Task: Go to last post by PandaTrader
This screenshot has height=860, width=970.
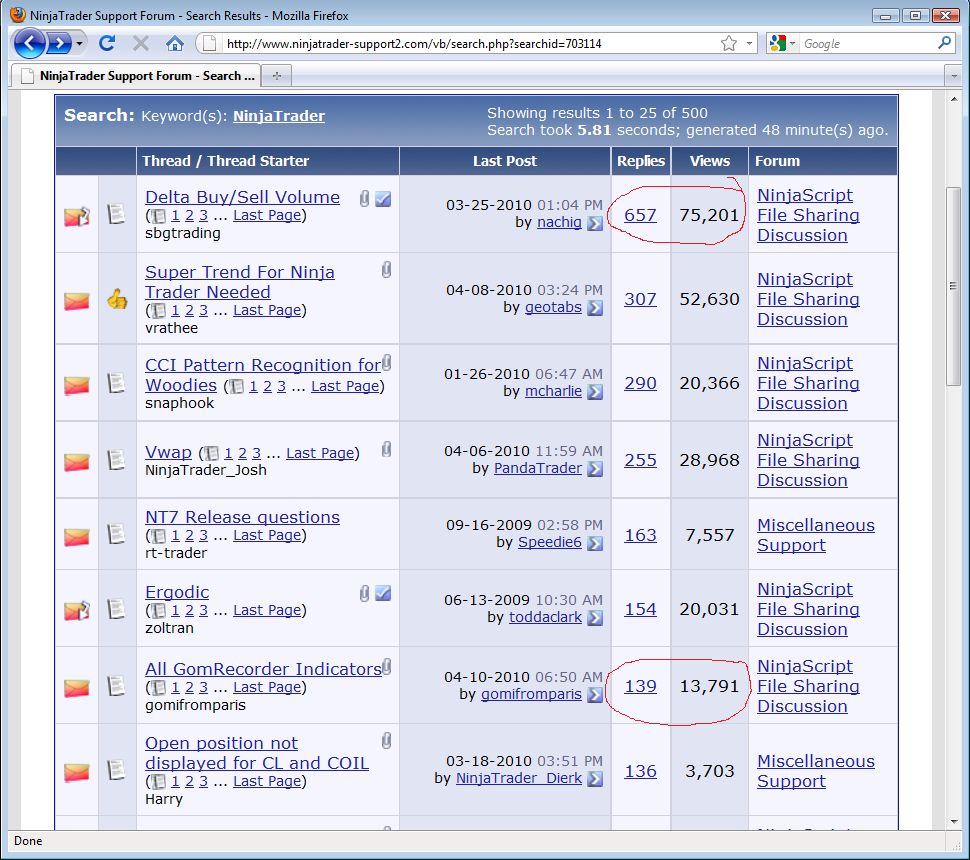Action: pyautogui.click(x=594, y=468)
